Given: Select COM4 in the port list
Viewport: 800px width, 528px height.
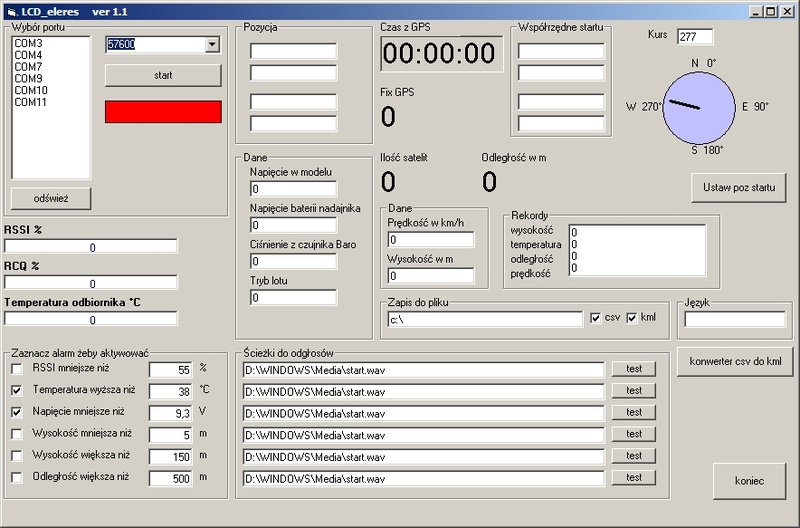Looking at the screenshot, I should [29, 55].
